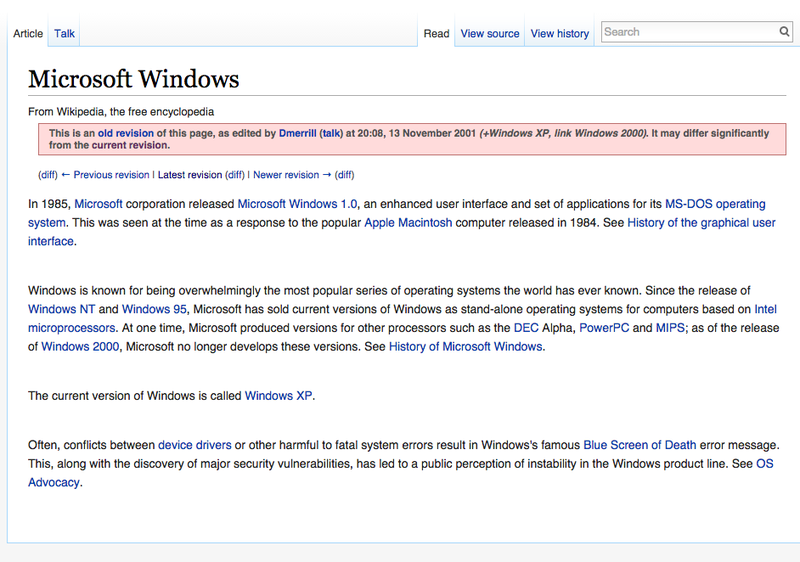Viewport: 800px width, 562px height.
Task: Click 'The current version of Windows' text
Action: [111, 396]
